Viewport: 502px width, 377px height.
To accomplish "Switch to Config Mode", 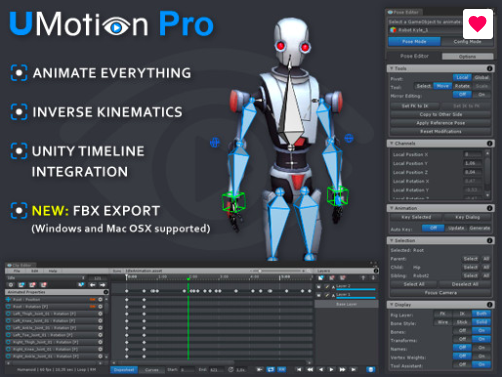I will pos(467,42).
